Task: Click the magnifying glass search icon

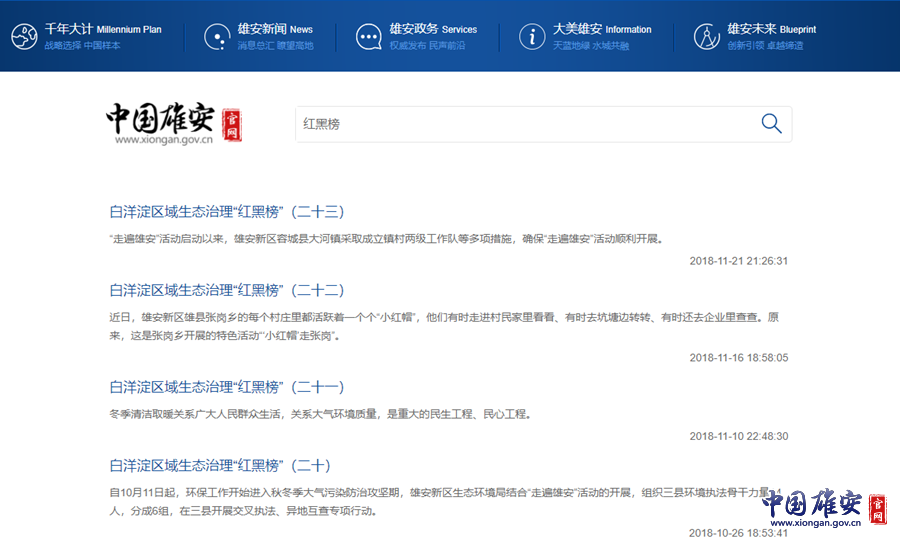Action: 771,123
